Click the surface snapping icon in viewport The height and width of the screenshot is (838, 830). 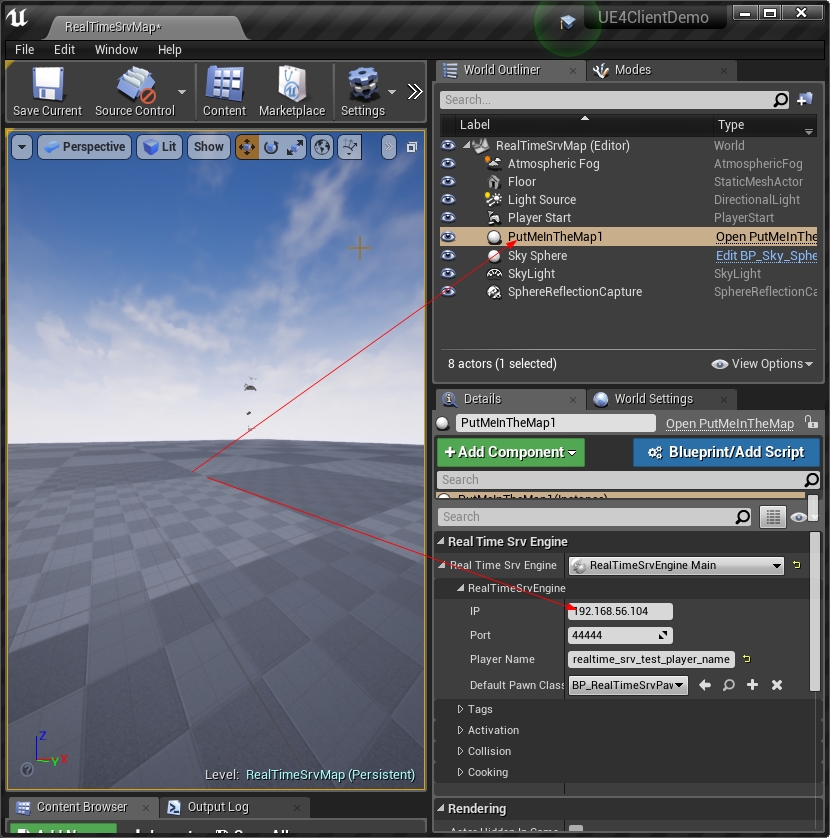pyautogui.click(x=350, y=147)
